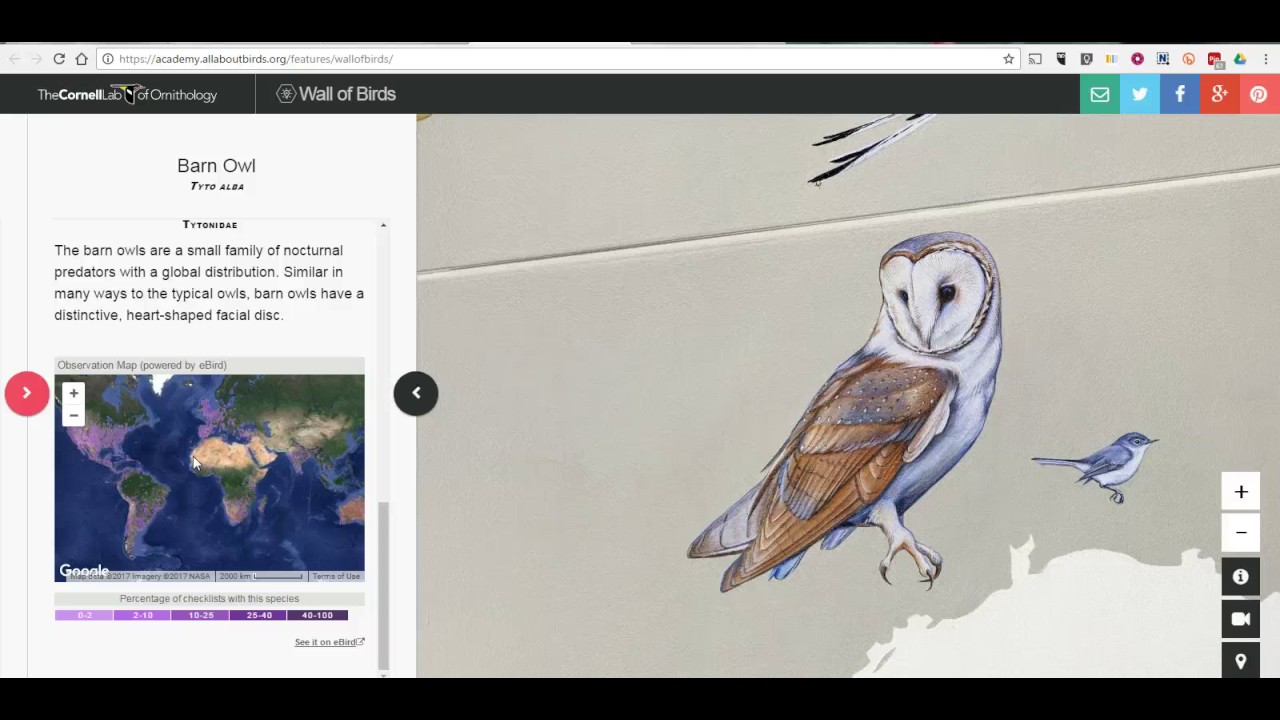Click the Barn Owl heading text
Image resolution: width=1280 pixels, height=720 pixels.
point(216,166)
